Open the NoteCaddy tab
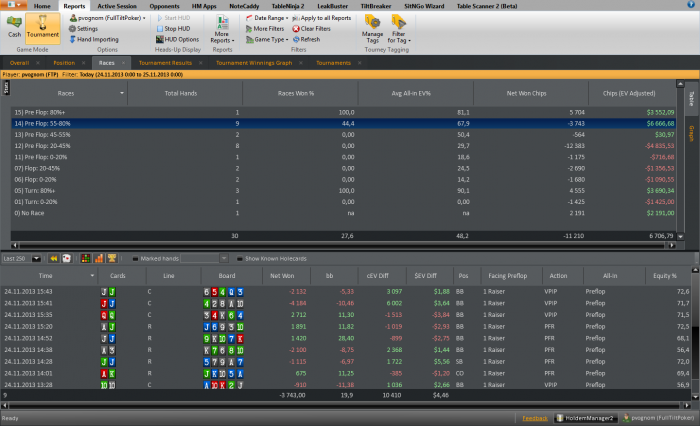Image resolution: width=700 pixels, height=426 pixels. [244, 6]
